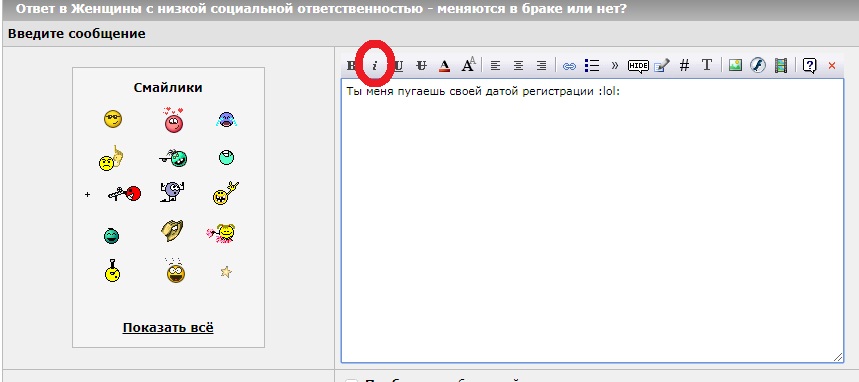859x382 pixels.
Task: Toggle underline formatting with the U button
Action: tap(398, 66)
